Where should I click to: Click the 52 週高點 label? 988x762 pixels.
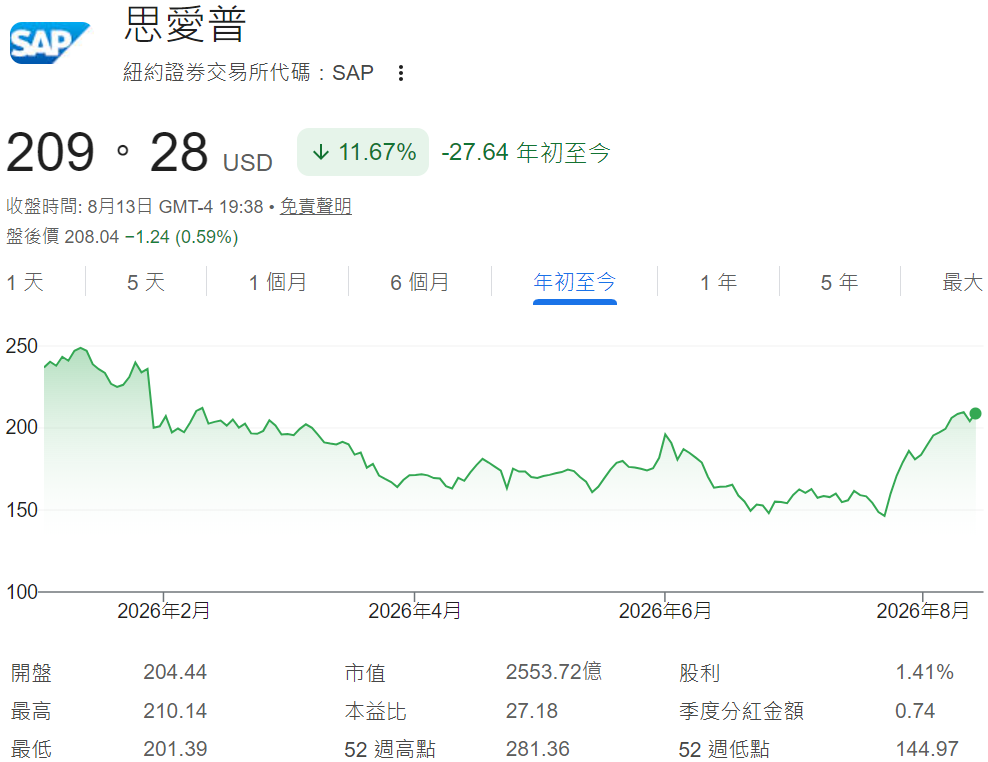390,749
